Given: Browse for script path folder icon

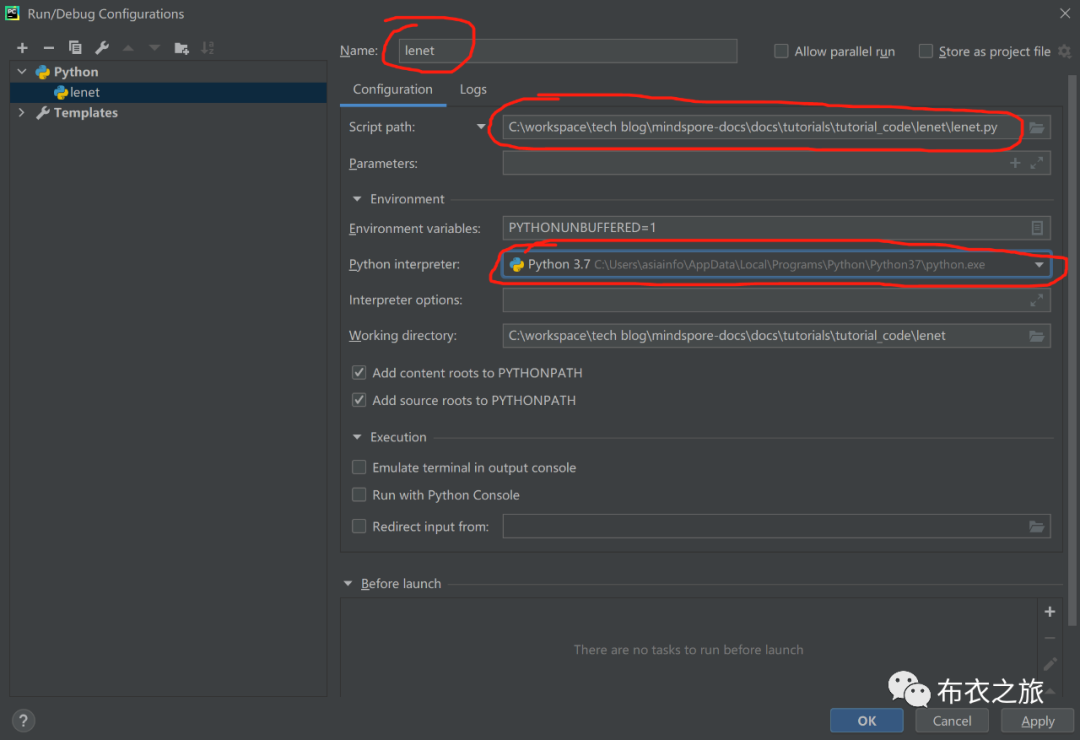Looking at the screenshot, I should click(1037, 127).
